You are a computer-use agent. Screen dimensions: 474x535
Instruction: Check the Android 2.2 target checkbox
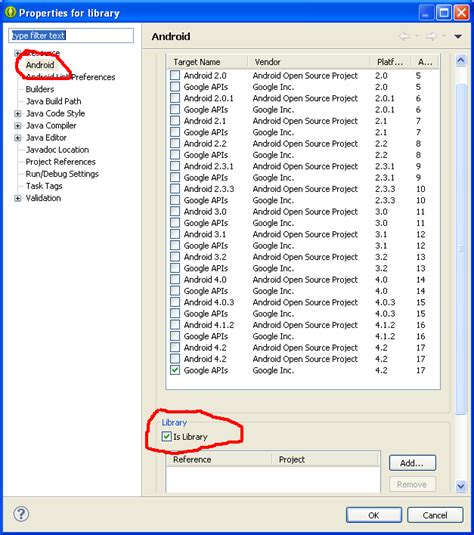click(175, 143)
